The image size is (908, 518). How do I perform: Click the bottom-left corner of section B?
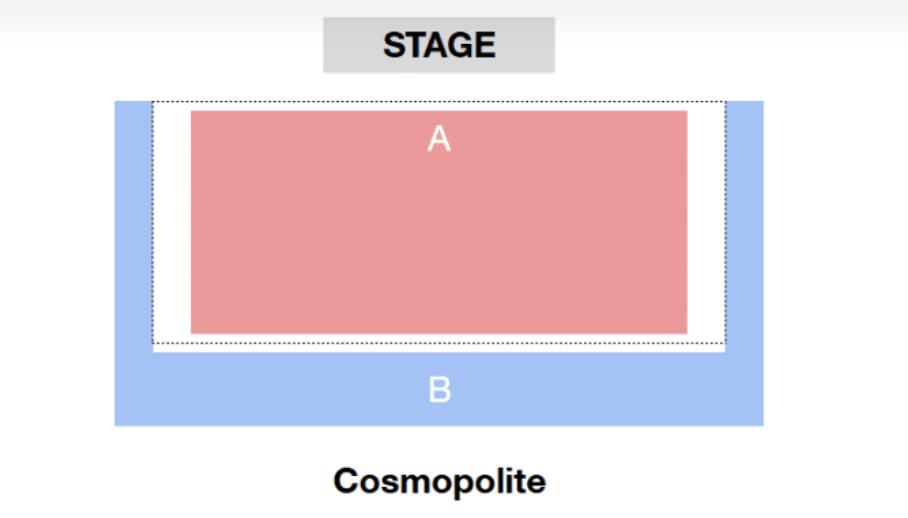coord(118,423)
